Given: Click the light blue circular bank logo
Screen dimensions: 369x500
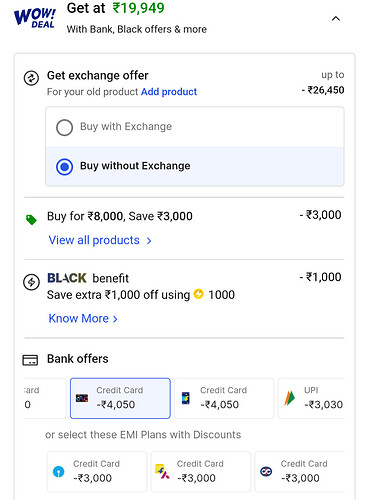Looking at the screenshot, I should point(59,471).
